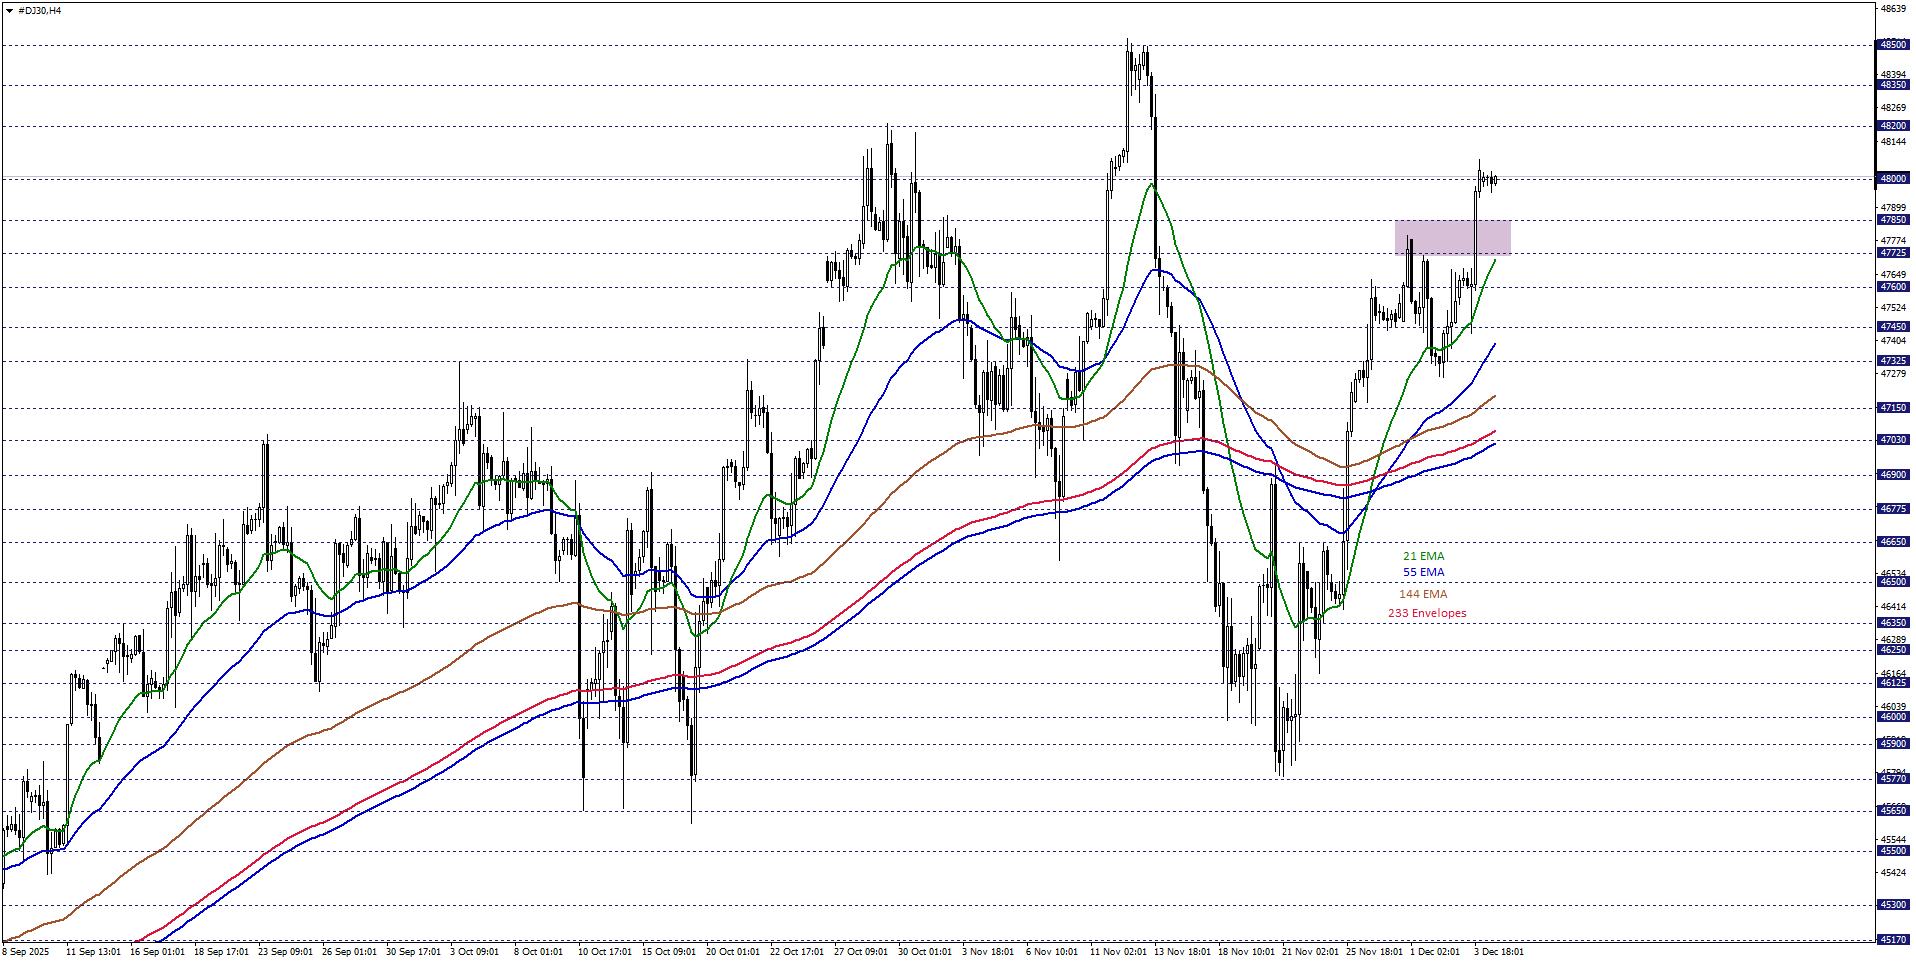Click the 47850 price level tag
Image resolution: width=1916 pixels, height=963 pixels.
[x=1892, y=220]
